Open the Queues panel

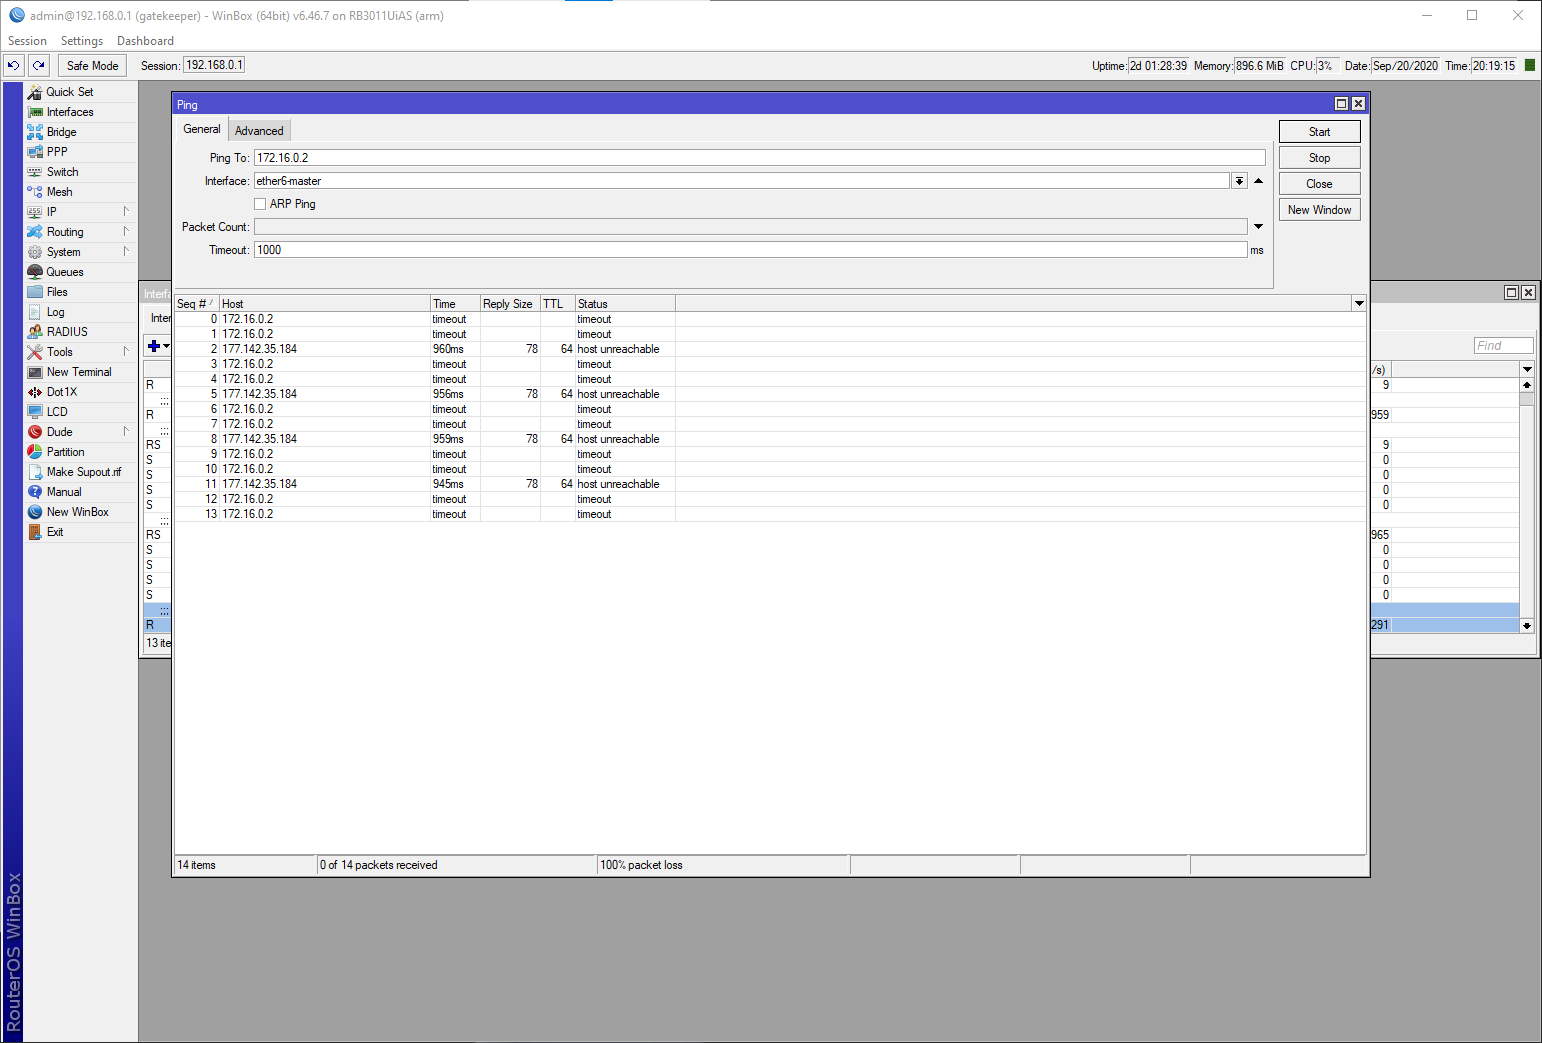click(x=64, y=271)
